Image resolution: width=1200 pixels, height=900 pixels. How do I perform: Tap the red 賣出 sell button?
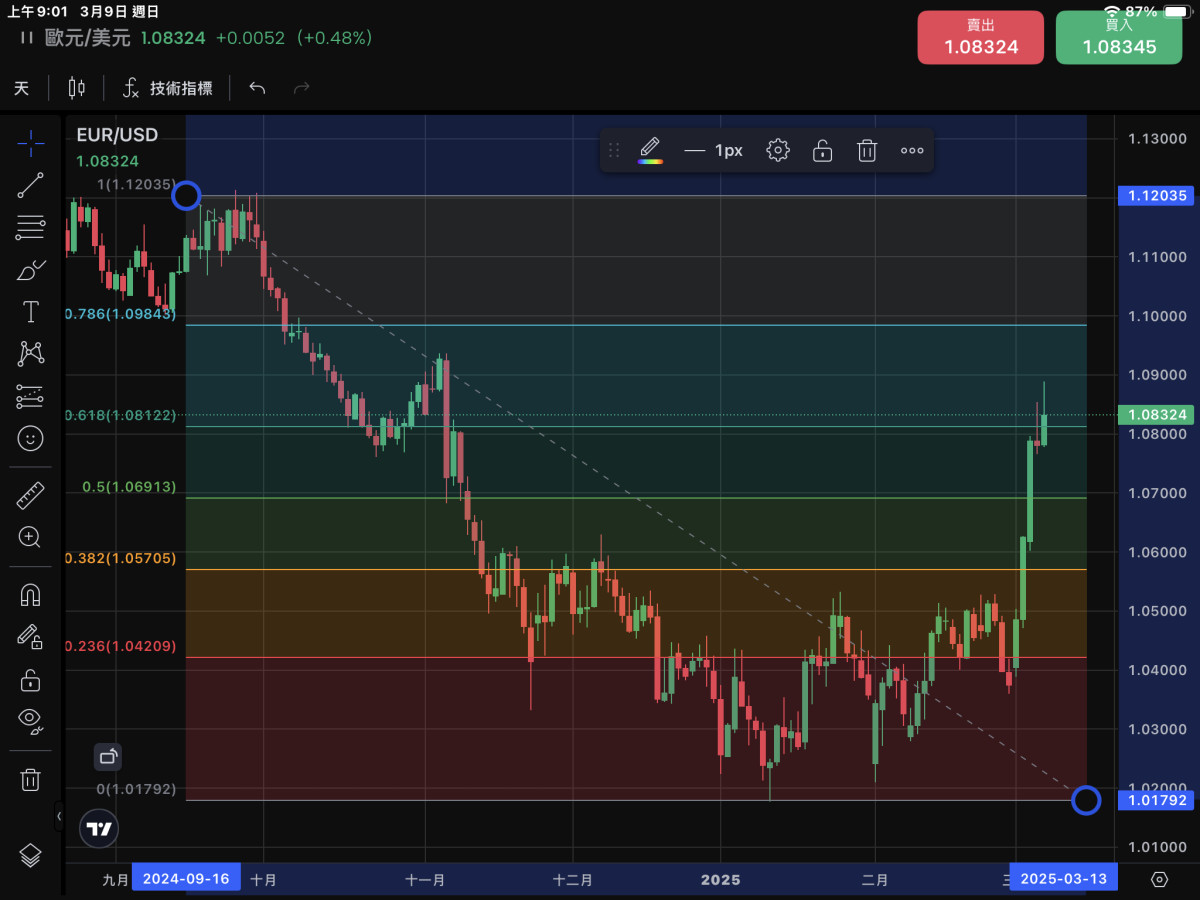point(980,38)
